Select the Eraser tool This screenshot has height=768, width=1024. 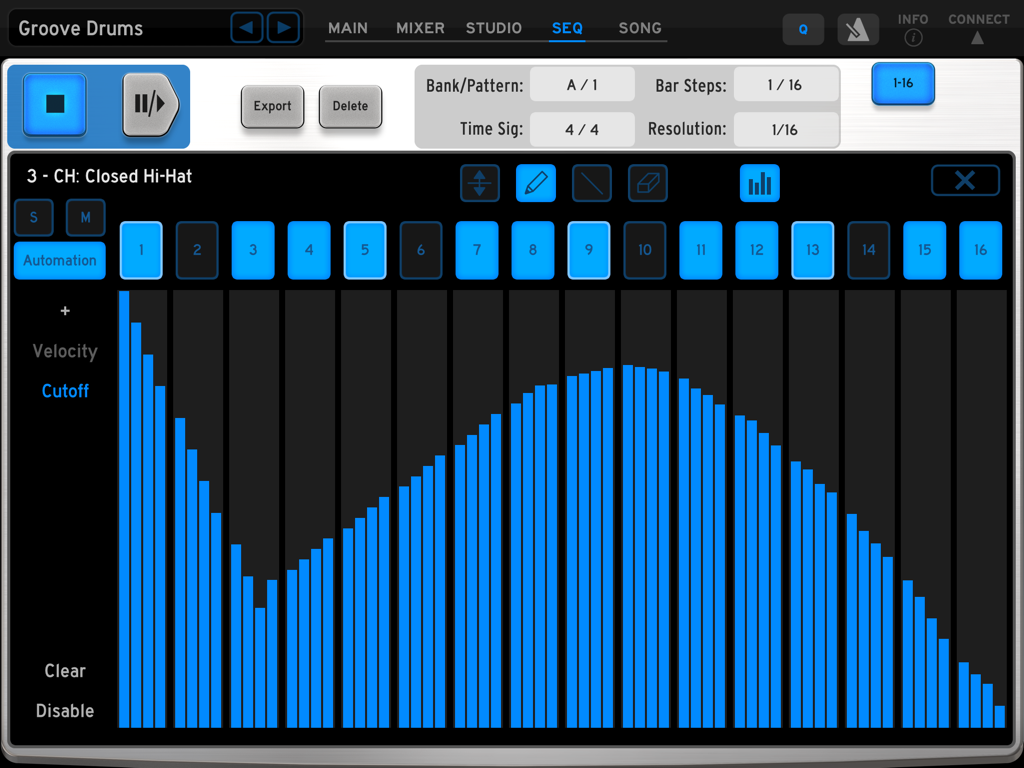click(648, 183)
